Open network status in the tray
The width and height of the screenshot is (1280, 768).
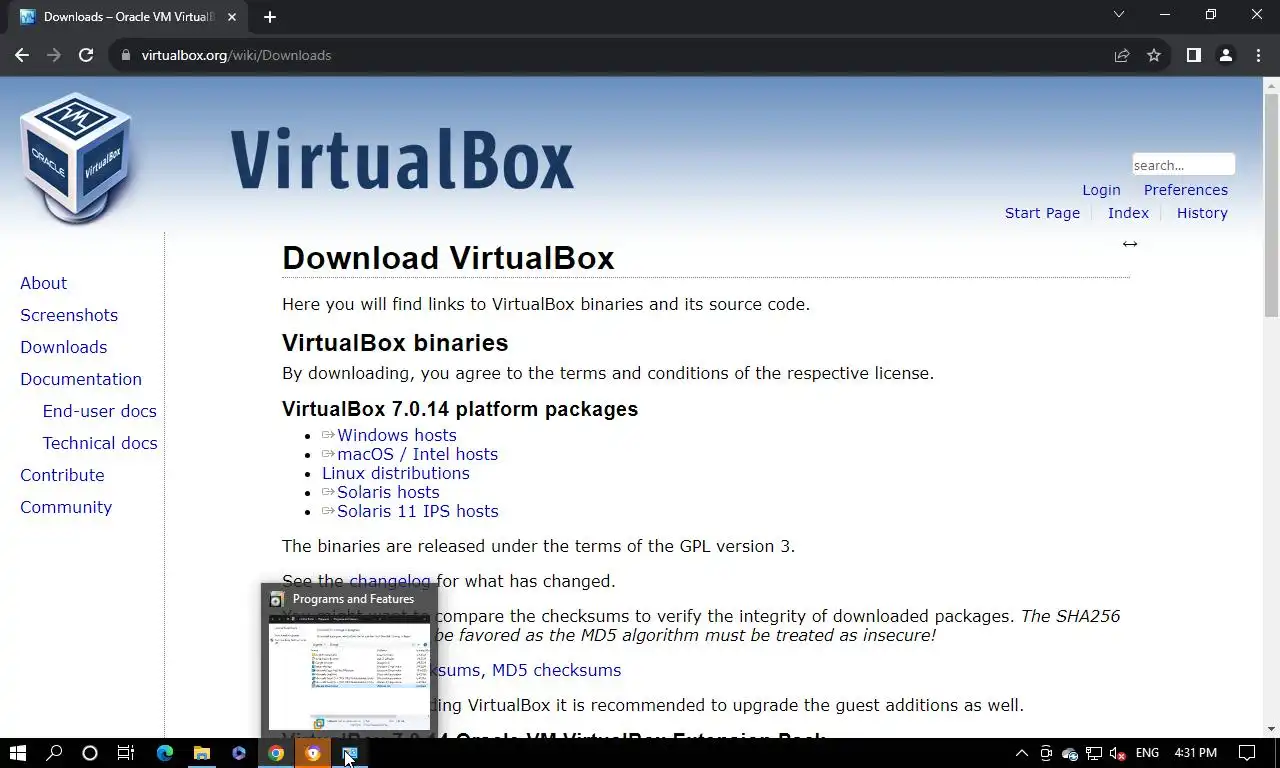(1094, 753)
